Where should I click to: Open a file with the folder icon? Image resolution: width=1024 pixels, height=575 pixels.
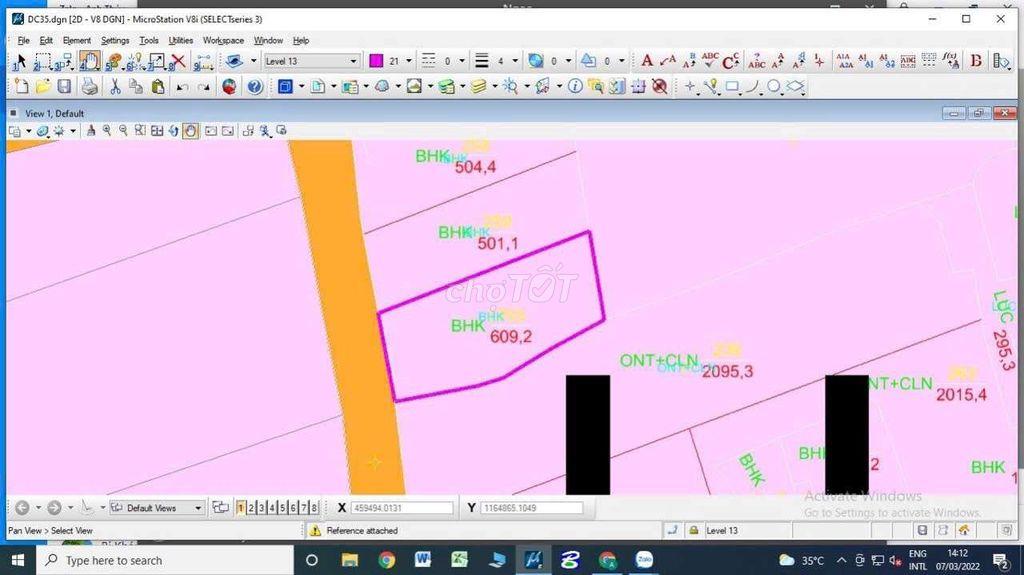click(43, 86)
